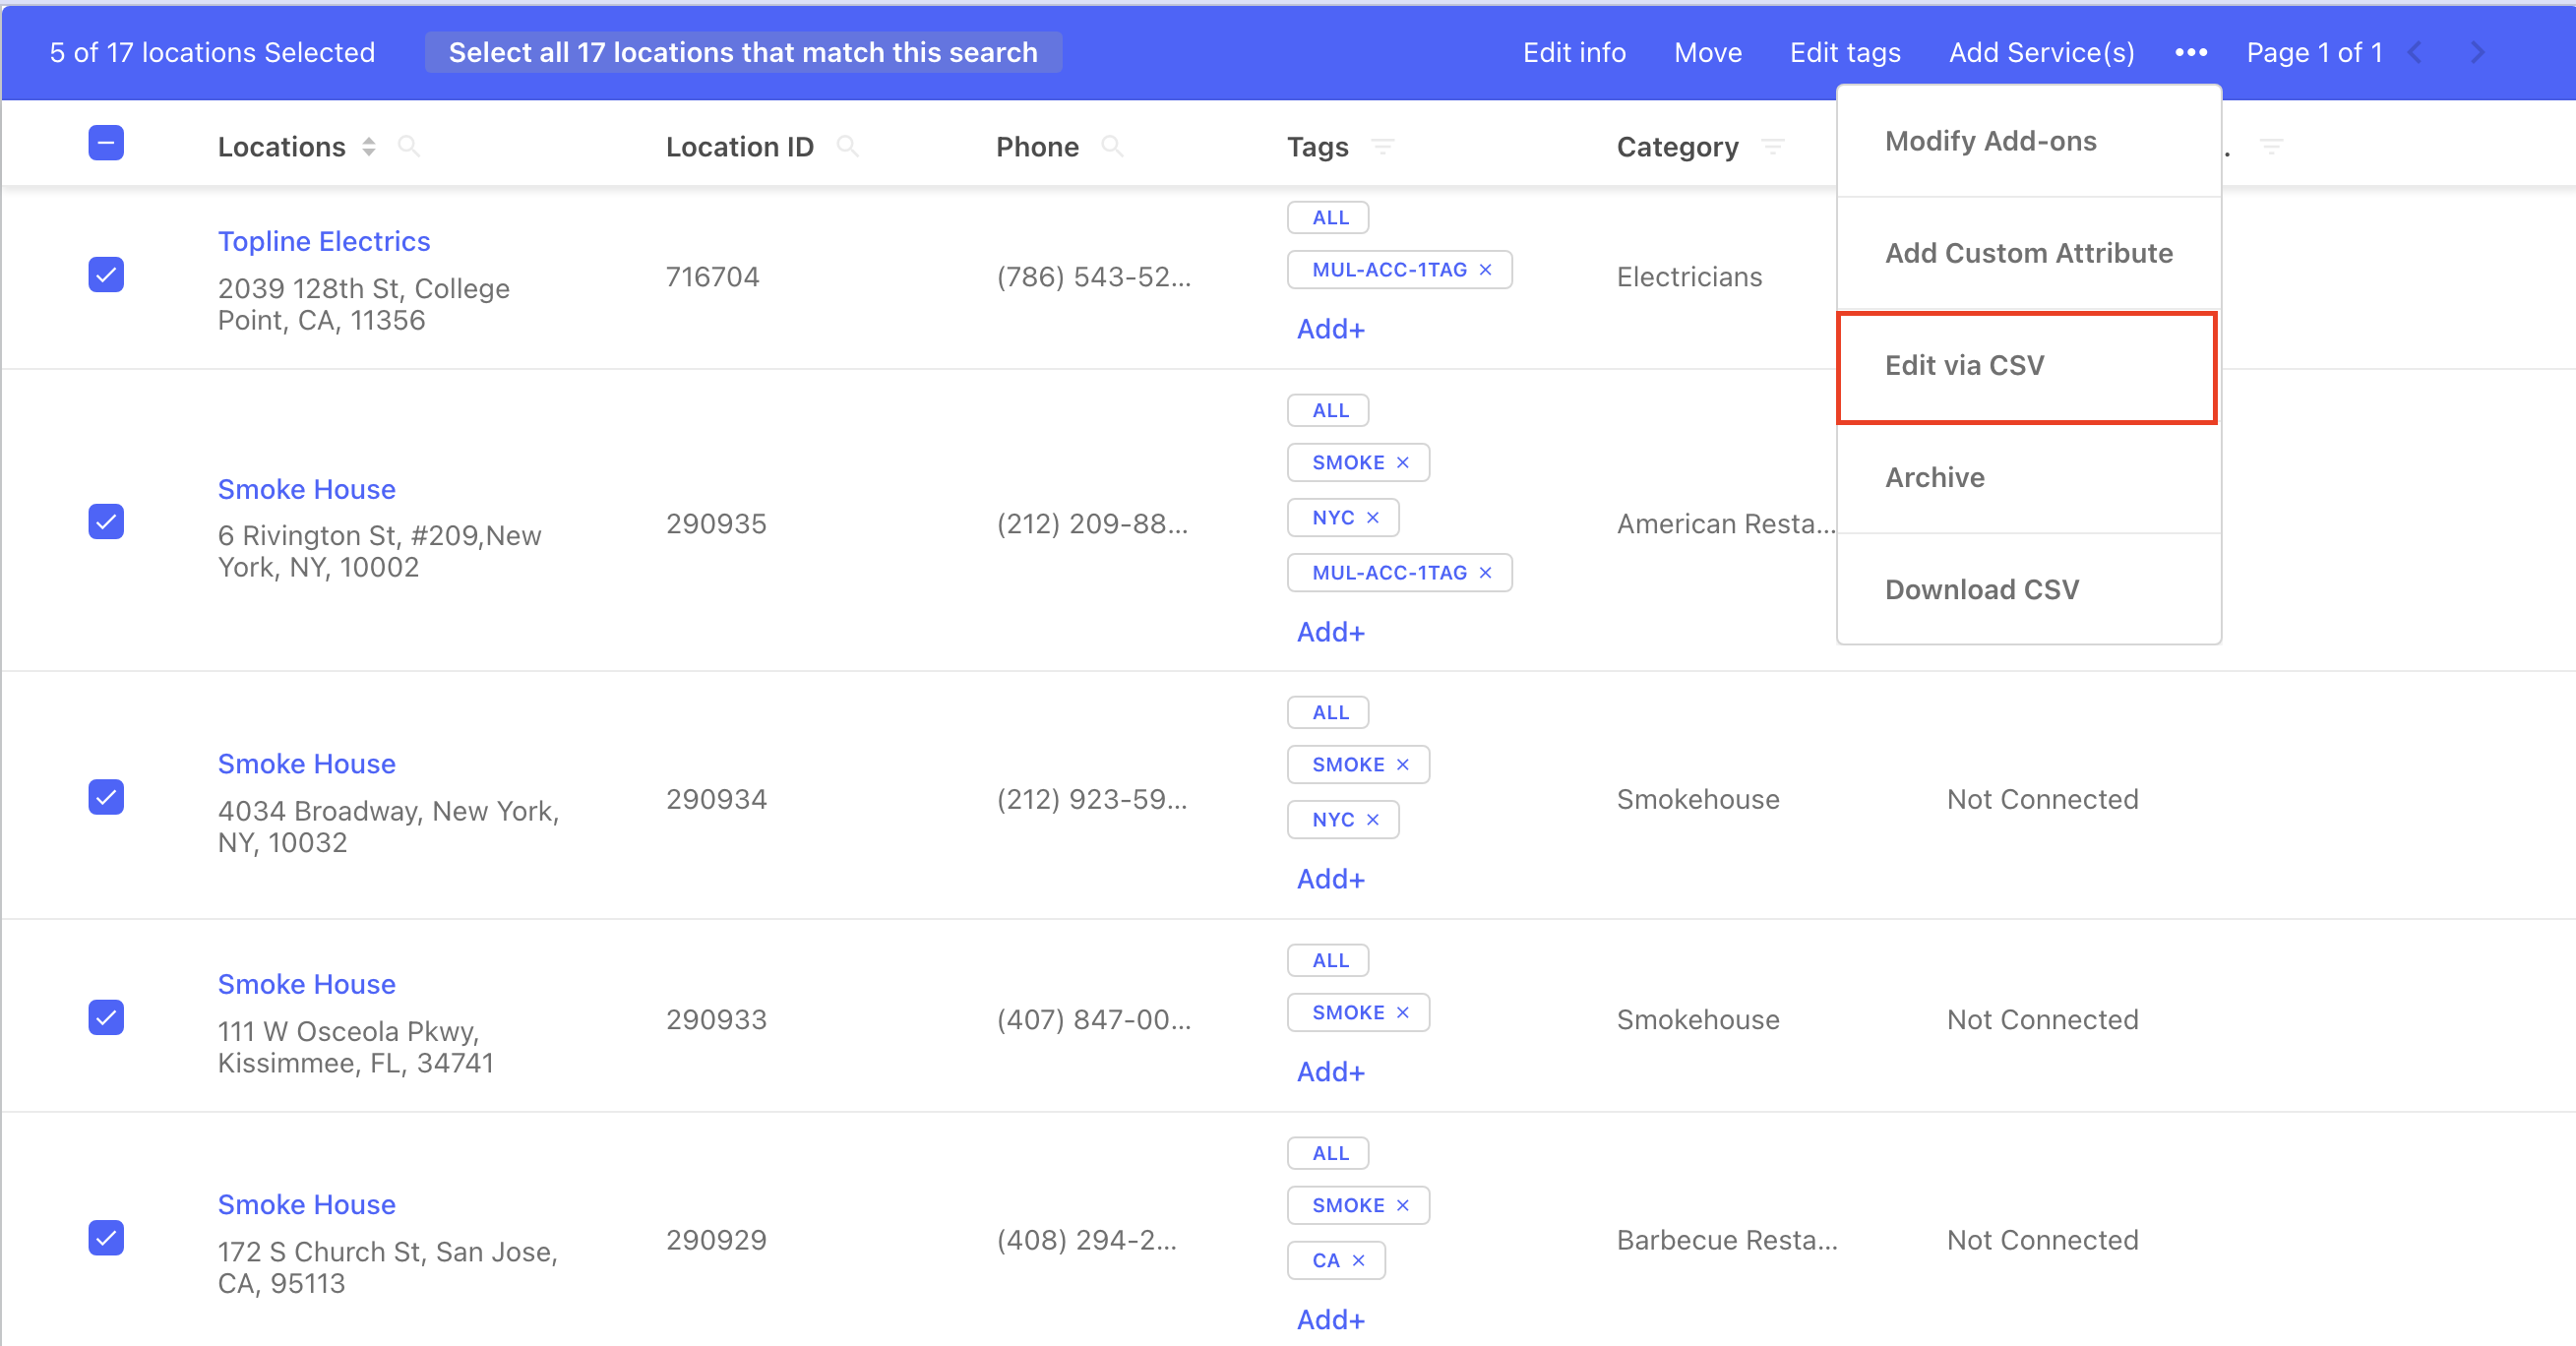
Task: Uncheck Smoke House San Jose checkbox
Action: click(106, 1238)
